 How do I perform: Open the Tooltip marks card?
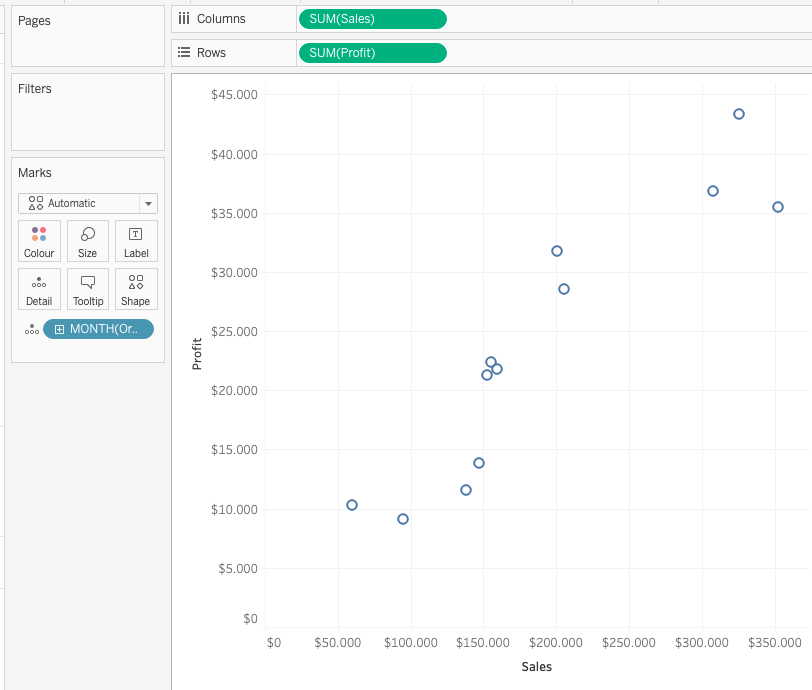[x=88, y=289]
